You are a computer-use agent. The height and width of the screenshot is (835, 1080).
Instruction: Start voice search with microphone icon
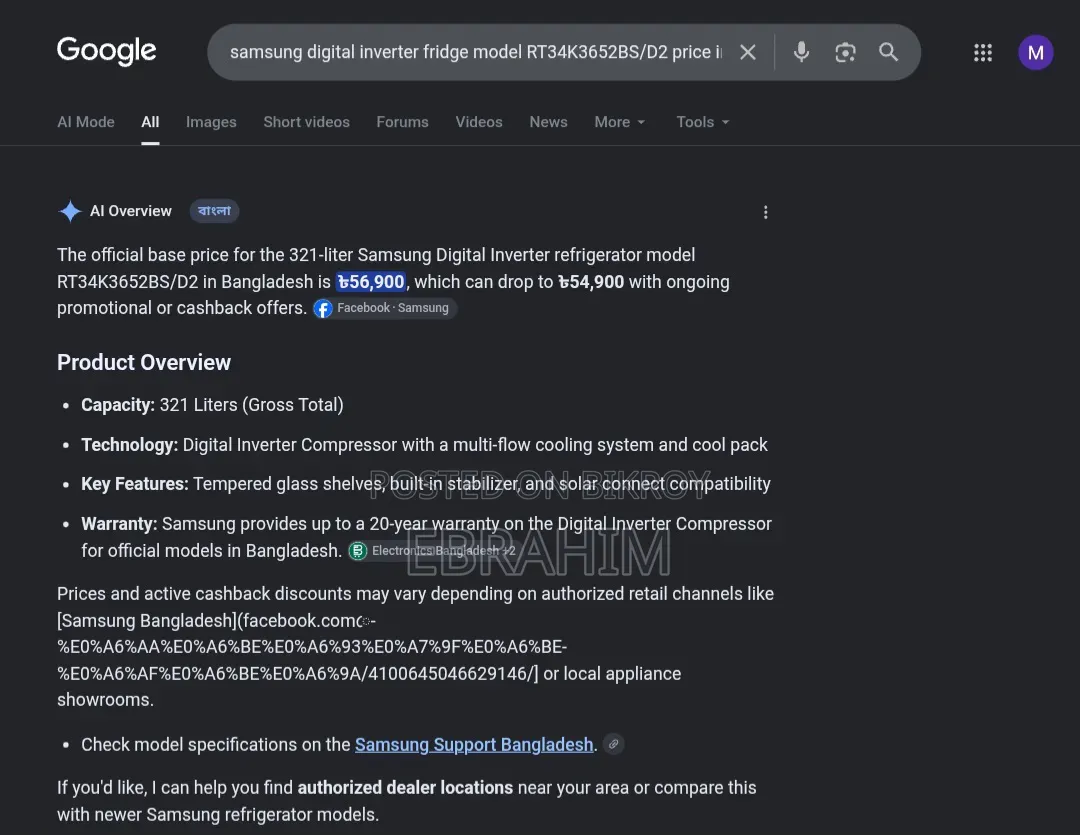coord(801,52)
